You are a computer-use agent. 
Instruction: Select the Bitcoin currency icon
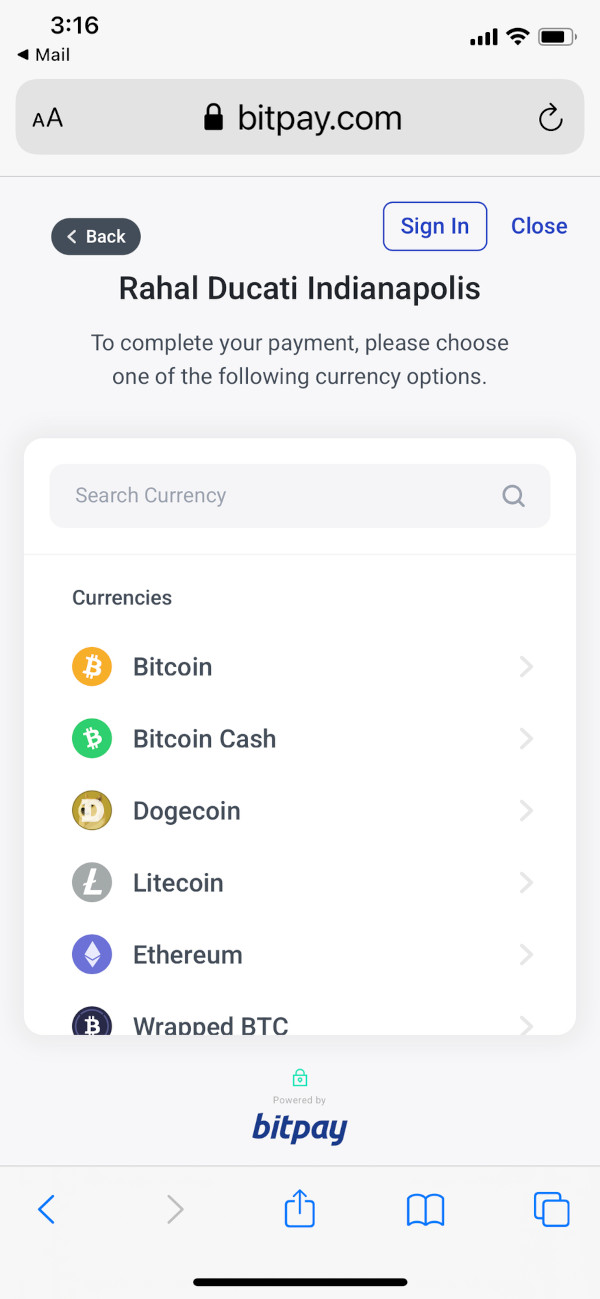[92, 666]
